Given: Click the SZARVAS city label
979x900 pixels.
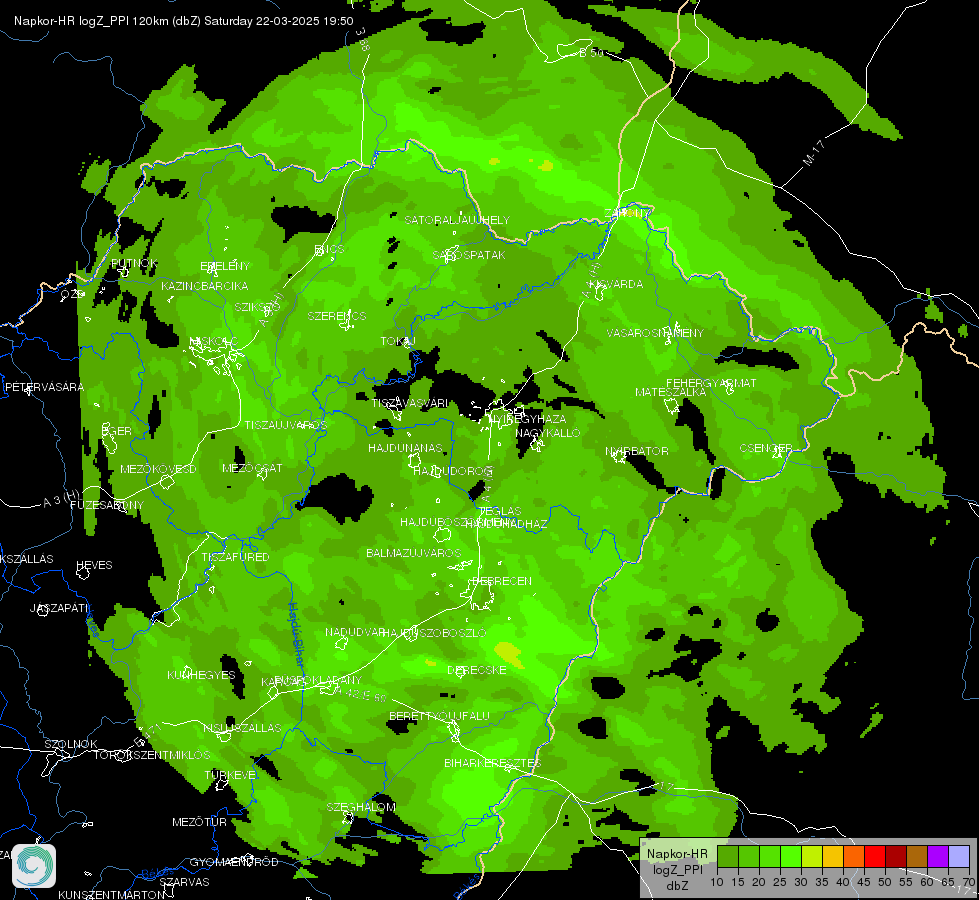Looking at the screenshot, I should point(184,882).
